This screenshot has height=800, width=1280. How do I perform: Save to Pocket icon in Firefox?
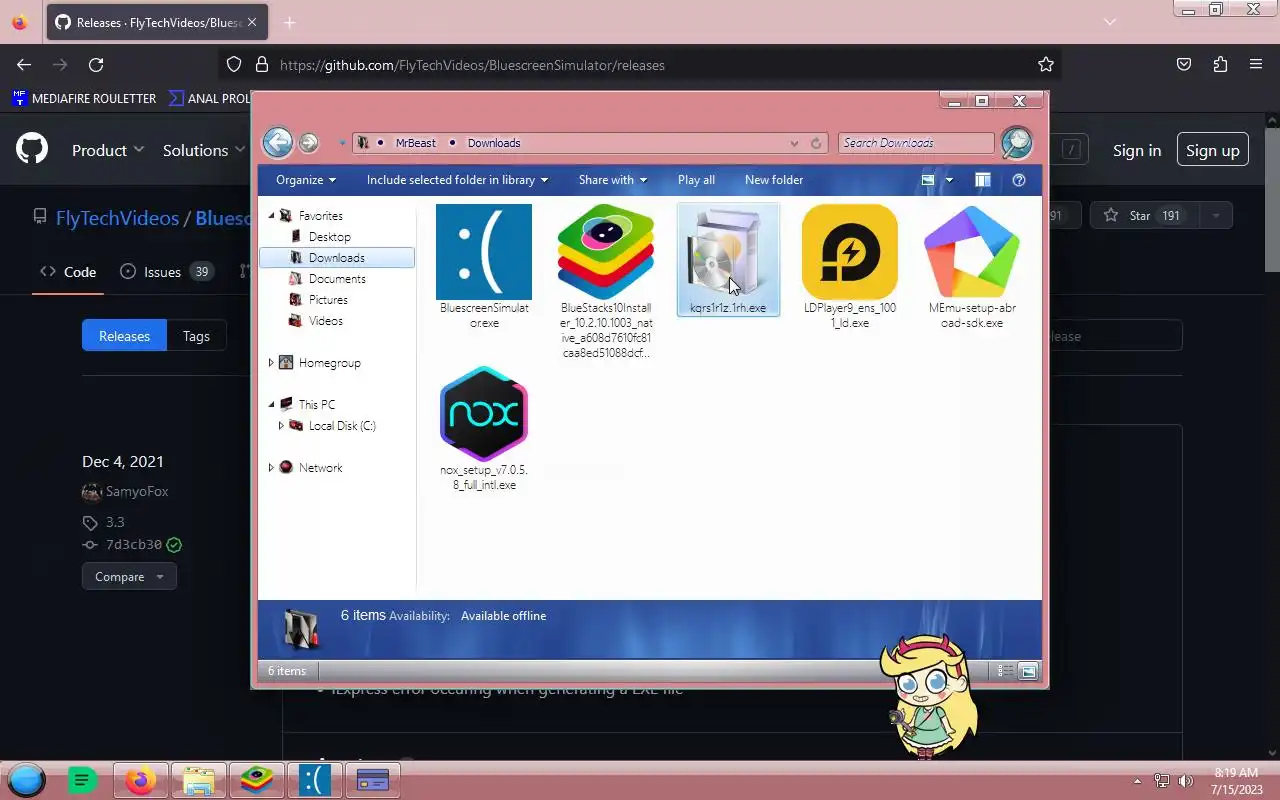click(x=1184, y=65)
